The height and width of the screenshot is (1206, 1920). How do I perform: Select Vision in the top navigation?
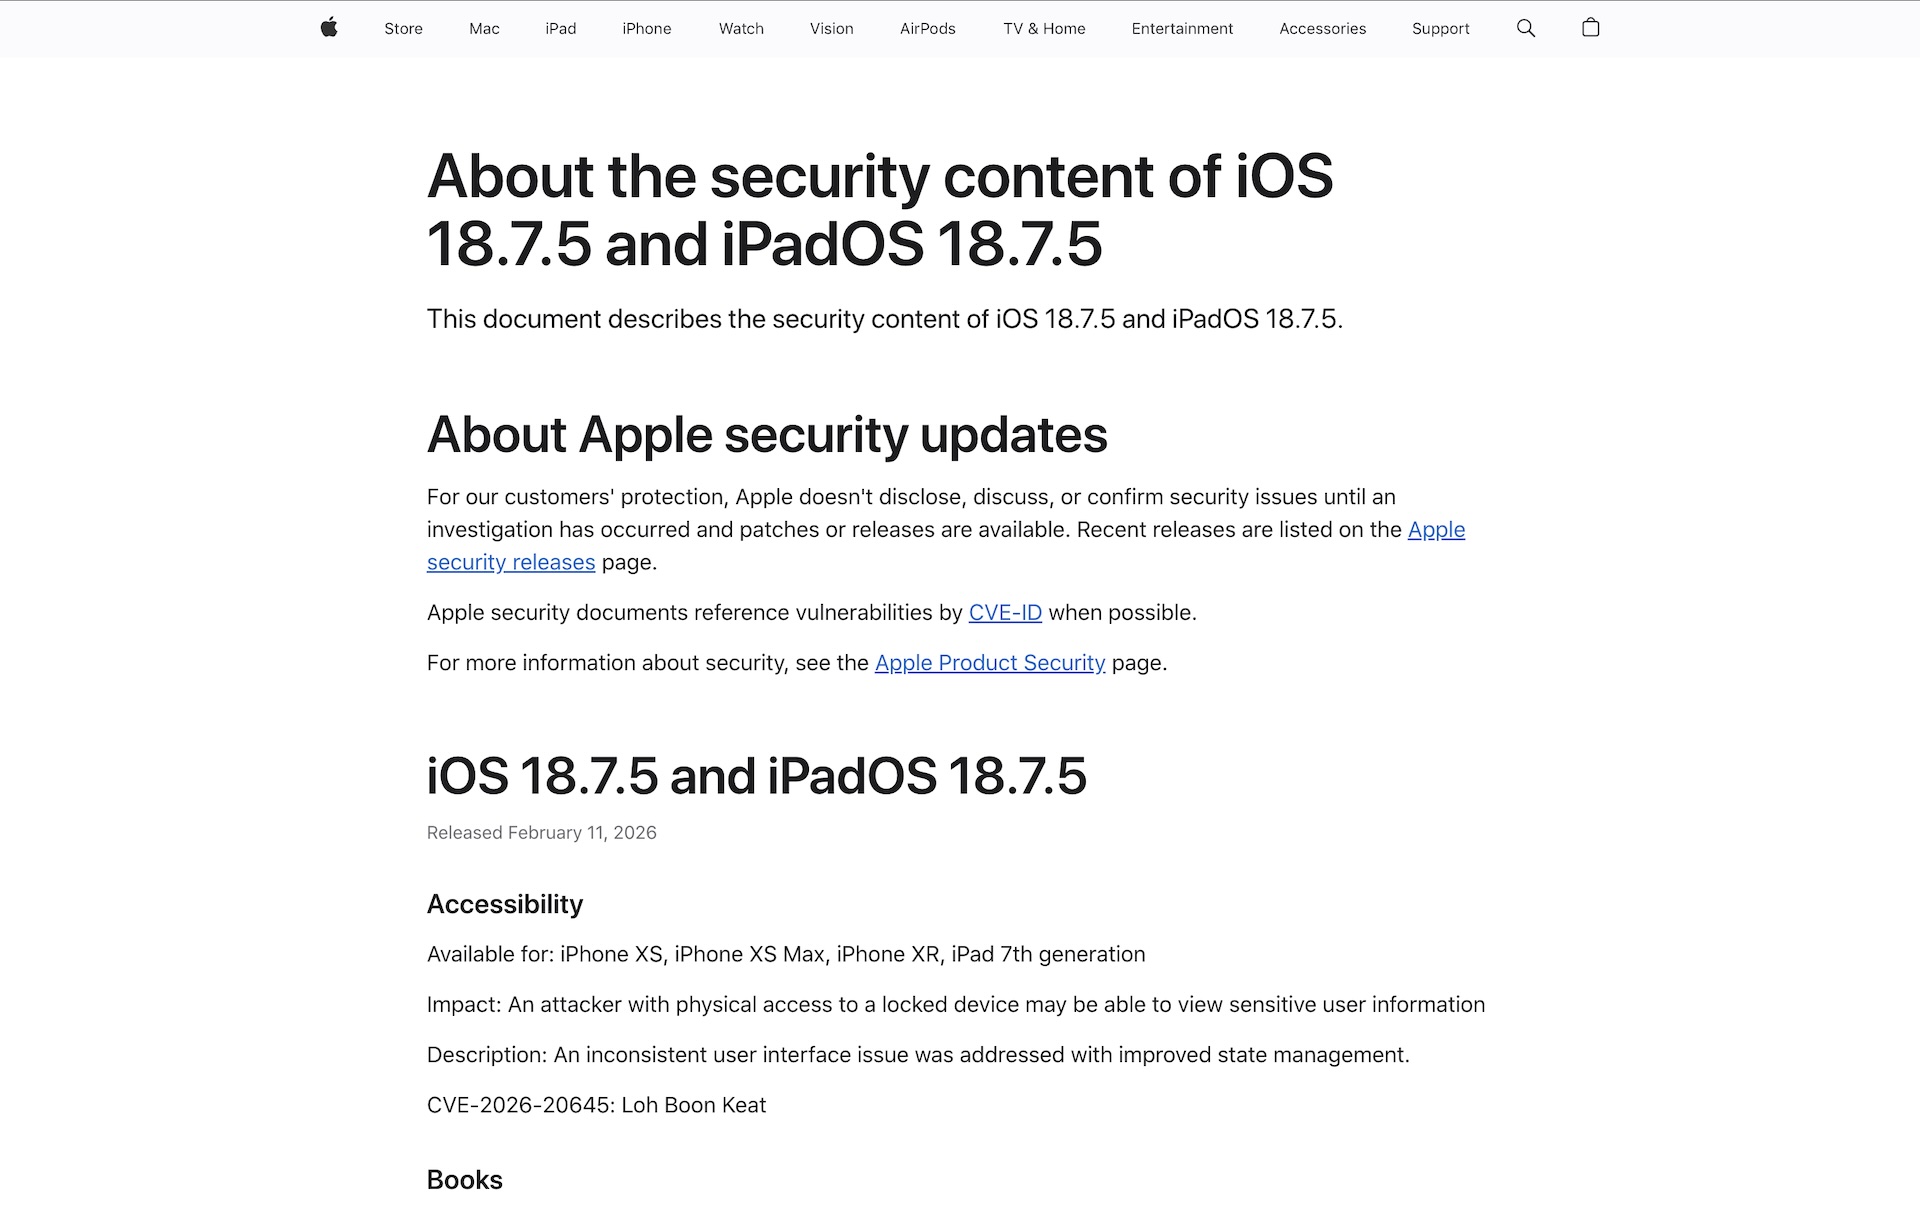coord(831,29)
